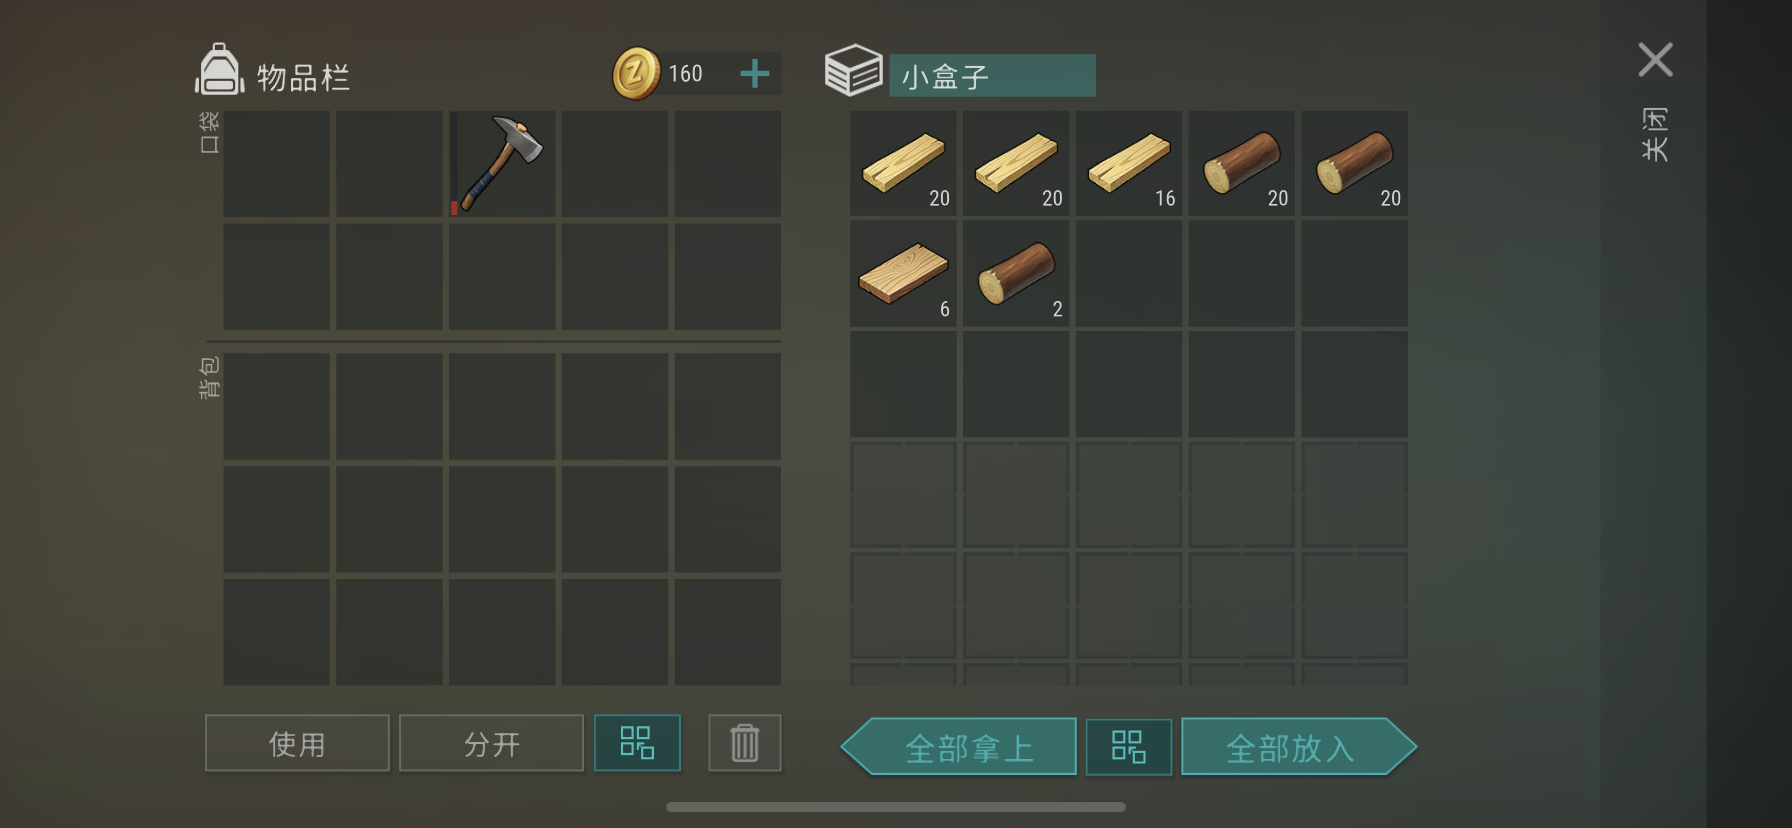1792x828 pixels.
Task: Click the box icon beside 小盒子
Action: click(853, 70)
